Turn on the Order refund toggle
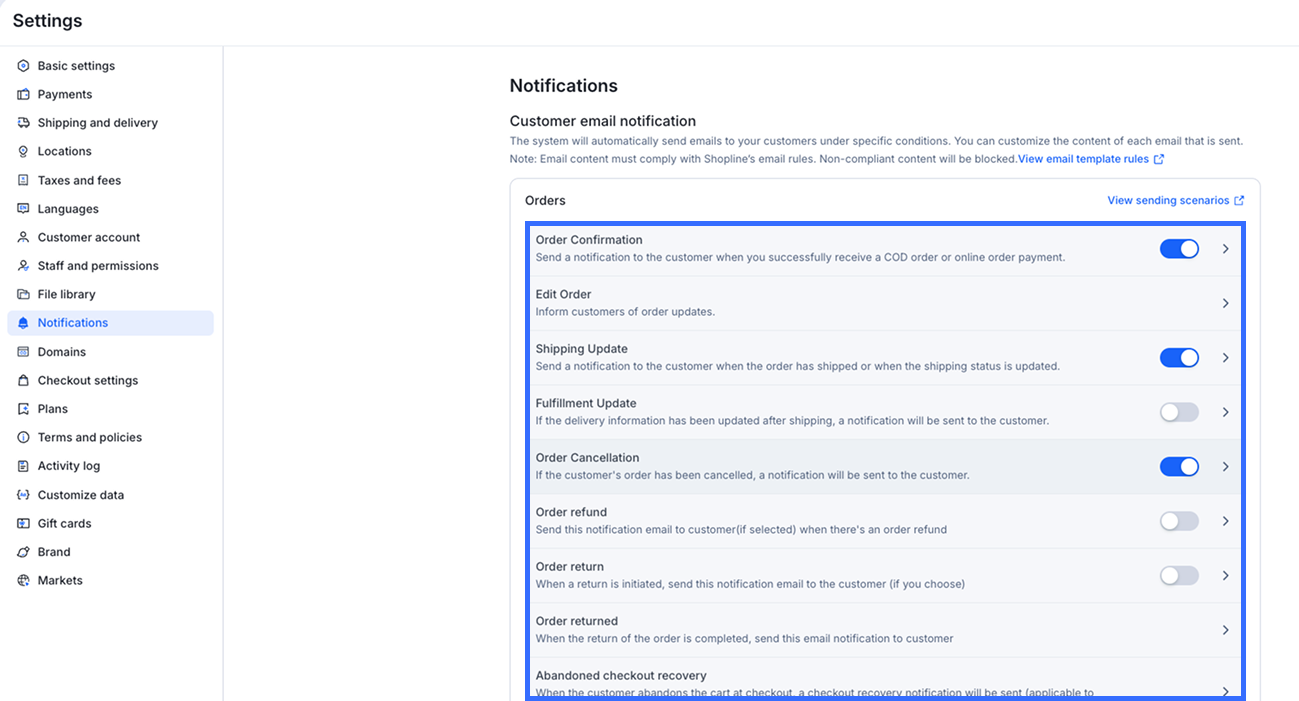The image size is (1299, 701). click(1179, 521)
